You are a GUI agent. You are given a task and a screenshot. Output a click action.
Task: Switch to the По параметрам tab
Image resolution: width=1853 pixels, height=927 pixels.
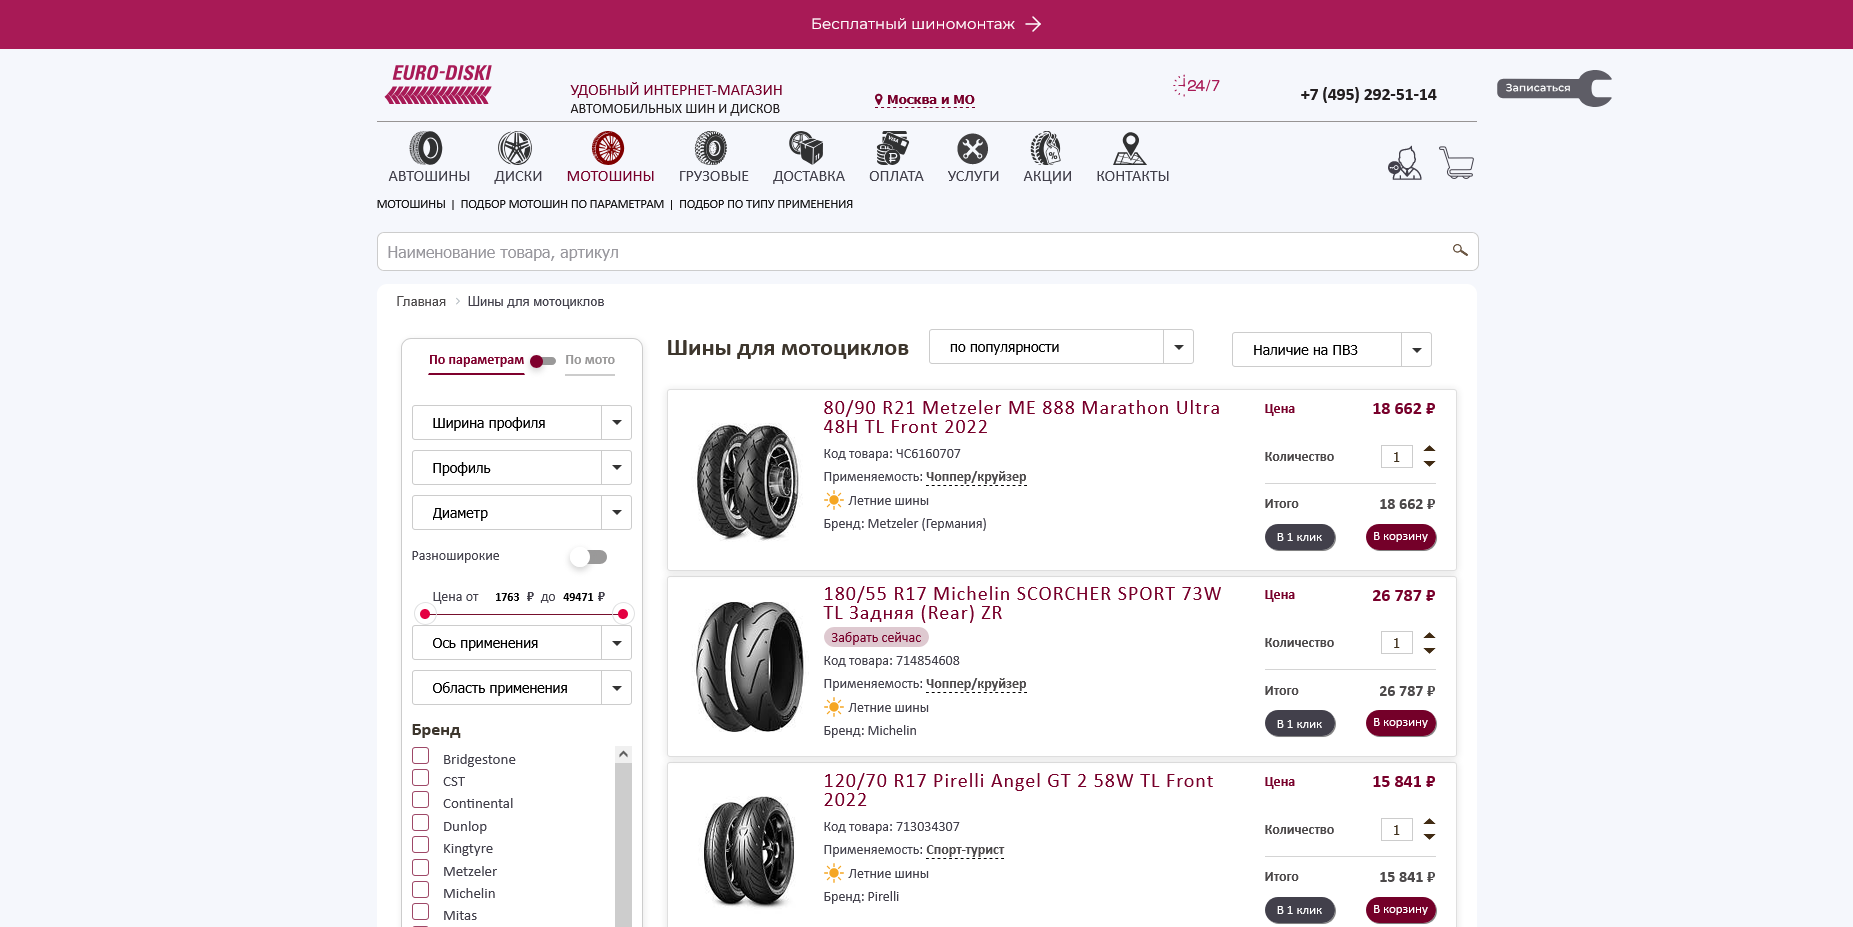click(x=476, y=360)
